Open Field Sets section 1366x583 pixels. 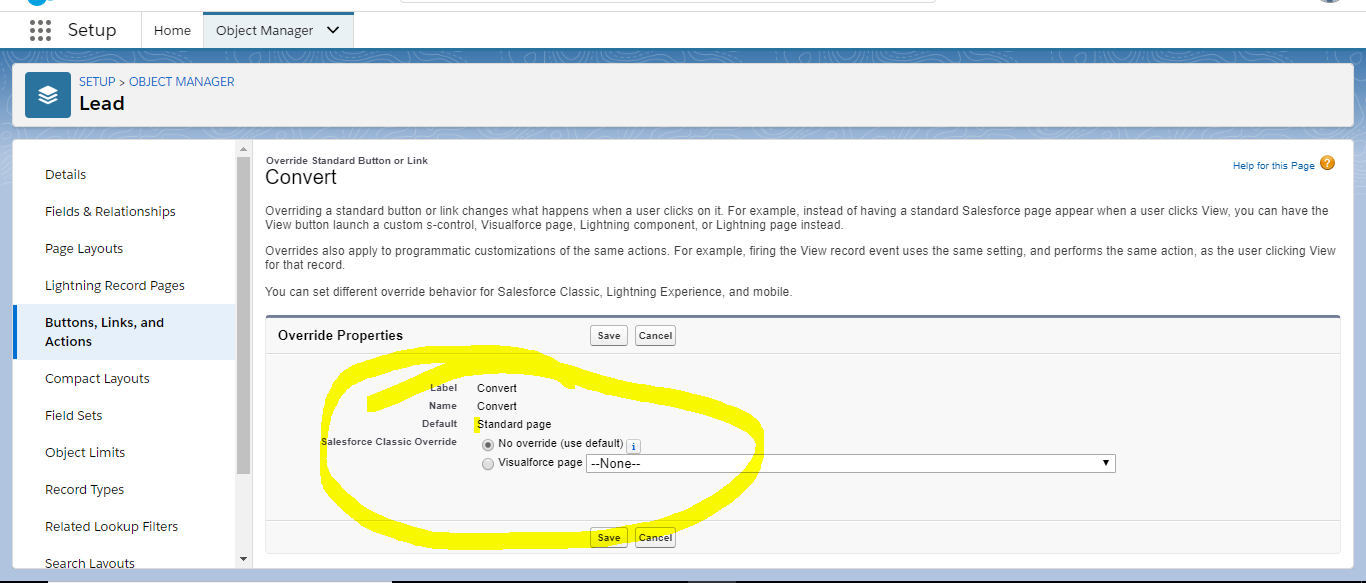(x=74, y=415)
